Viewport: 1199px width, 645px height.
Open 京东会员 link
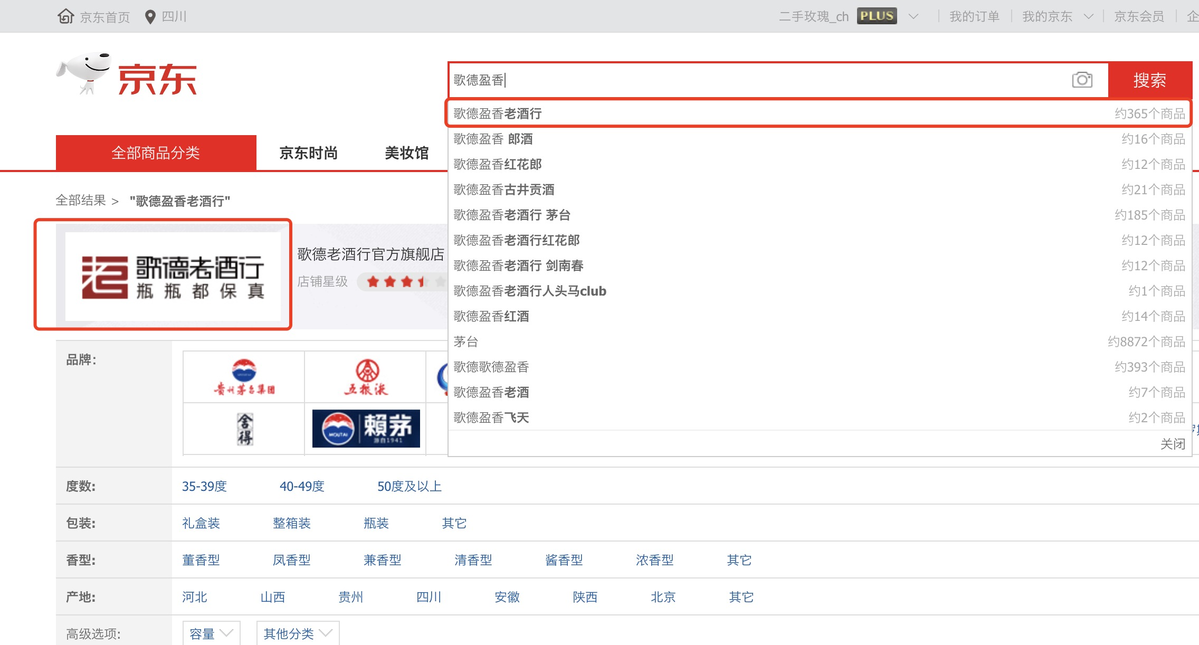point(1139,16)
